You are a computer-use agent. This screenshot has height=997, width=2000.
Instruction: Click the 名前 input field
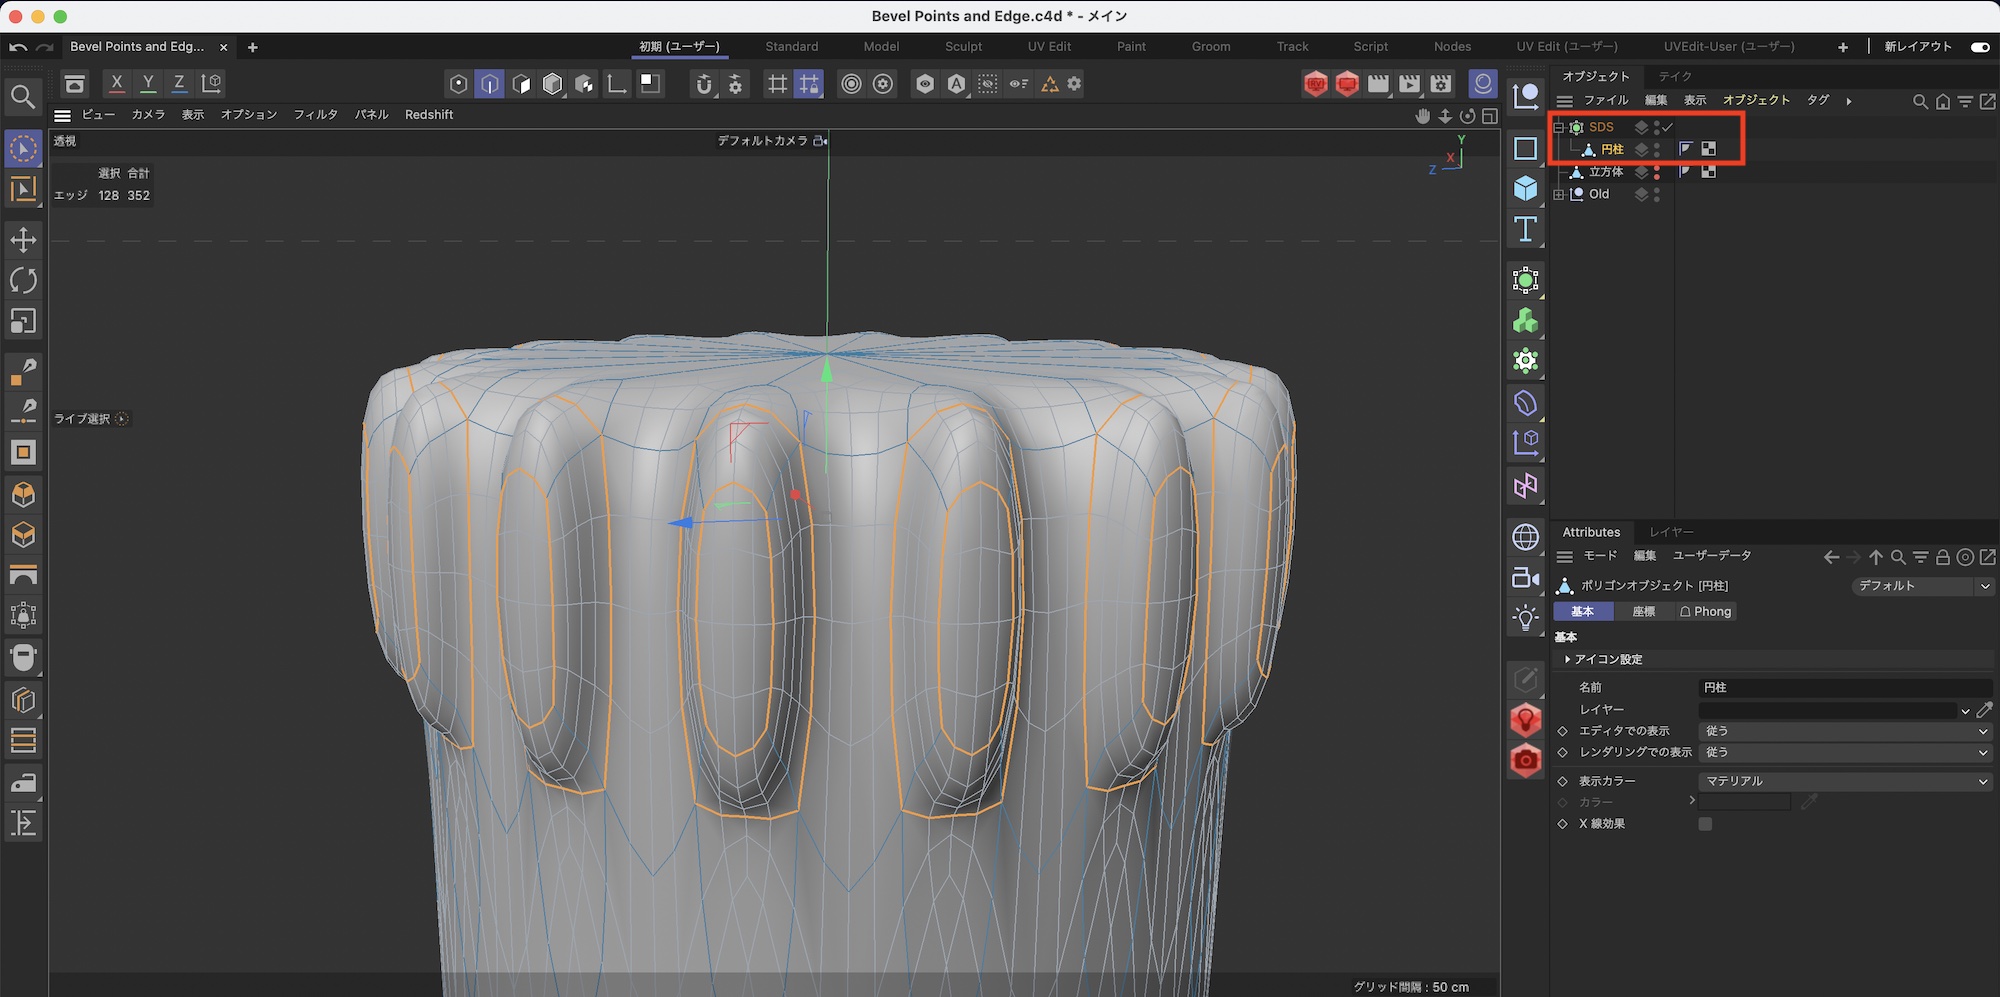click(x=1845, y=688)
